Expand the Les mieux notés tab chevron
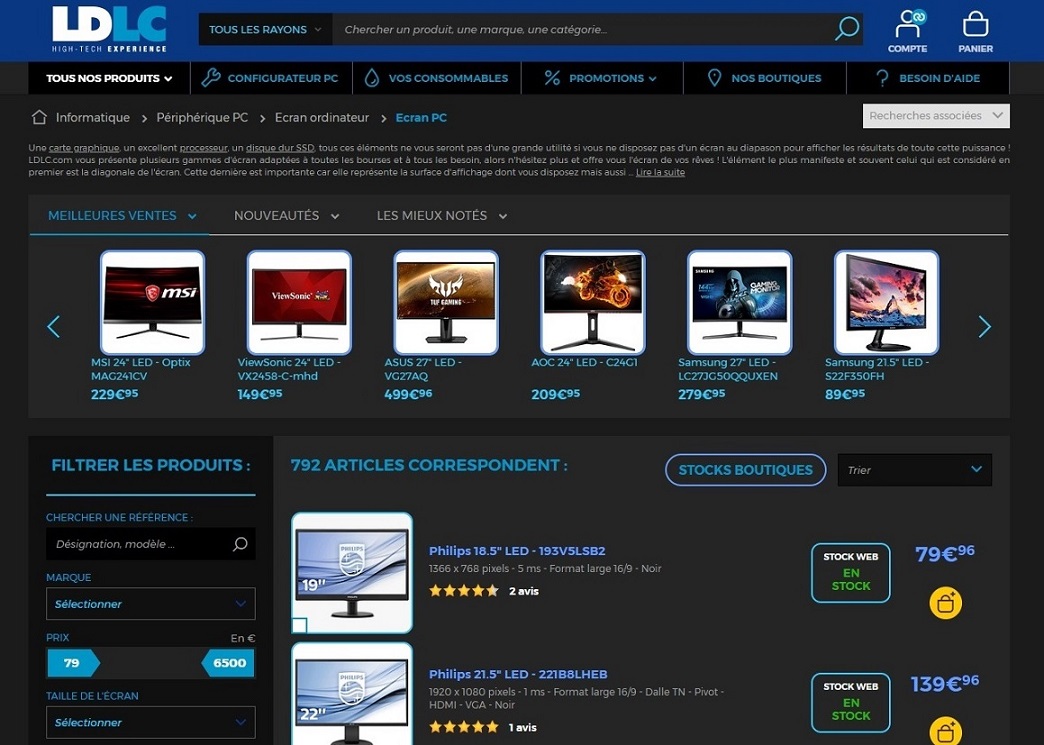The height and width of the screenshot is (745, 1044). (x=503, y=216)
